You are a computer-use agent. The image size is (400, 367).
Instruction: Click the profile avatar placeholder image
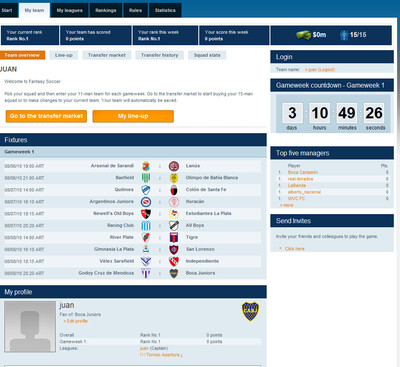(x=30, y=327)
